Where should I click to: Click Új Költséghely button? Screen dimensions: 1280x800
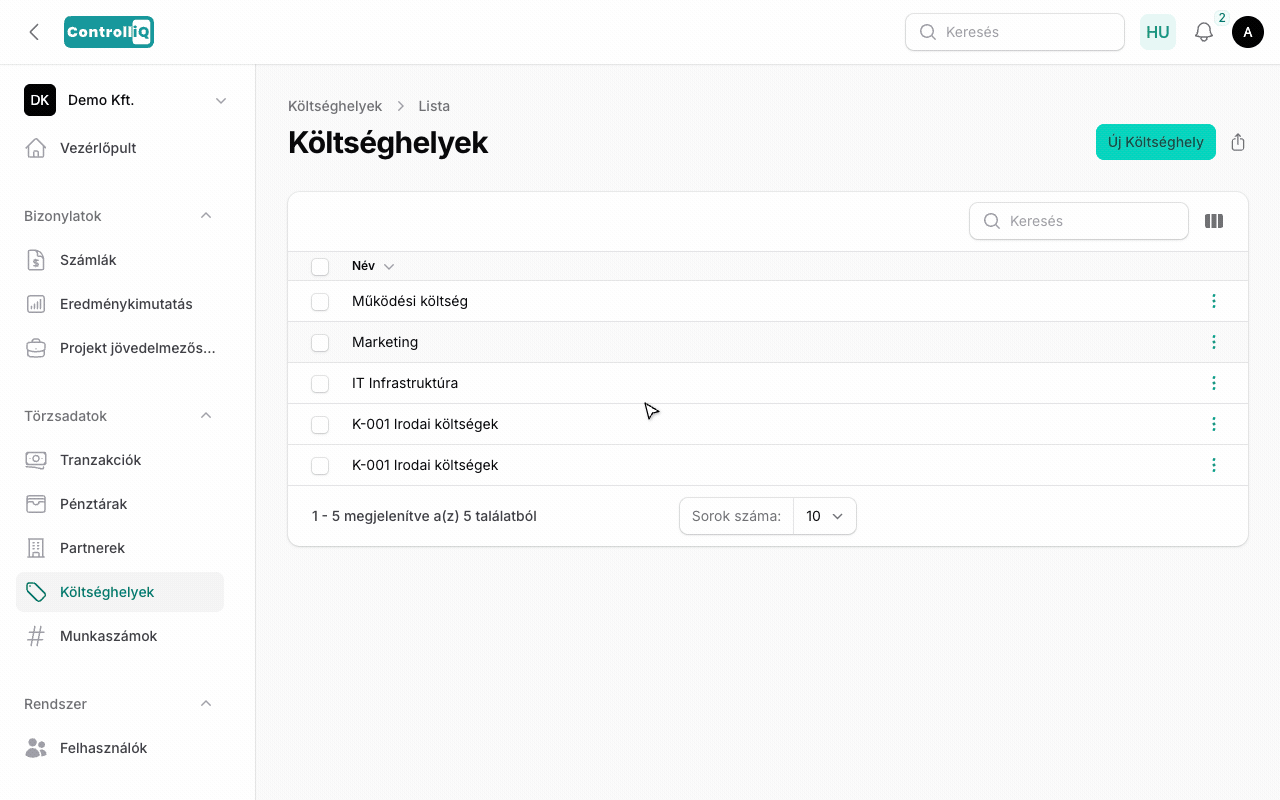(x=1156, y=142)
